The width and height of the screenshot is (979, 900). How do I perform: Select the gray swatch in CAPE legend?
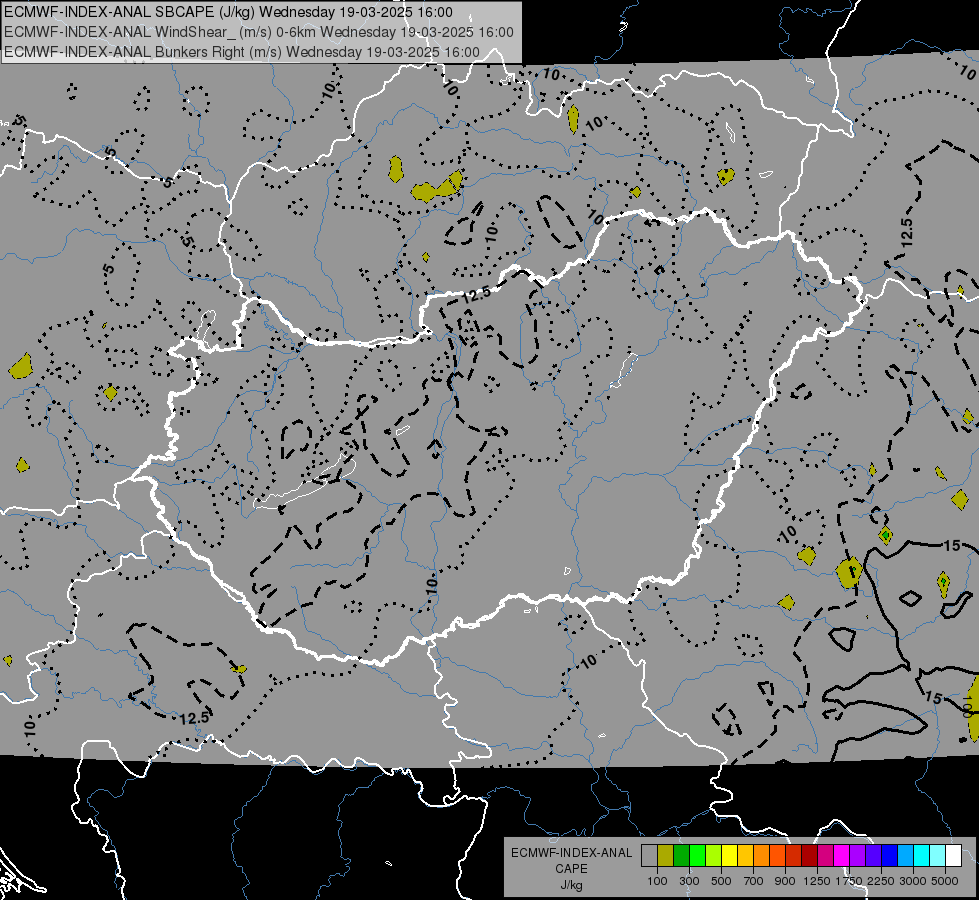pos(649,855)
